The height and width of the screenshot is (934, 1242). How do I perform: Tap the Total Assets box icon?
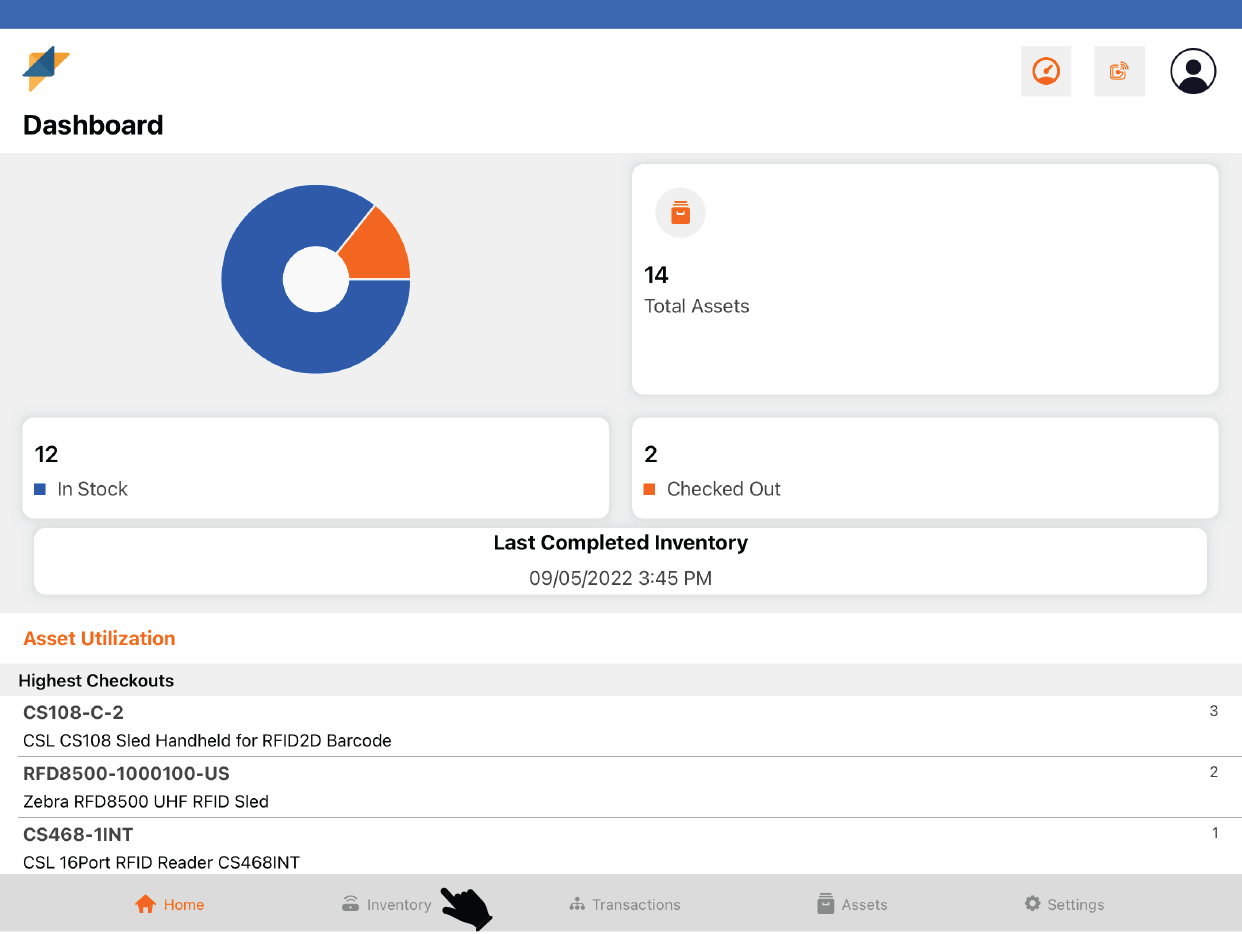pos(680,212)
